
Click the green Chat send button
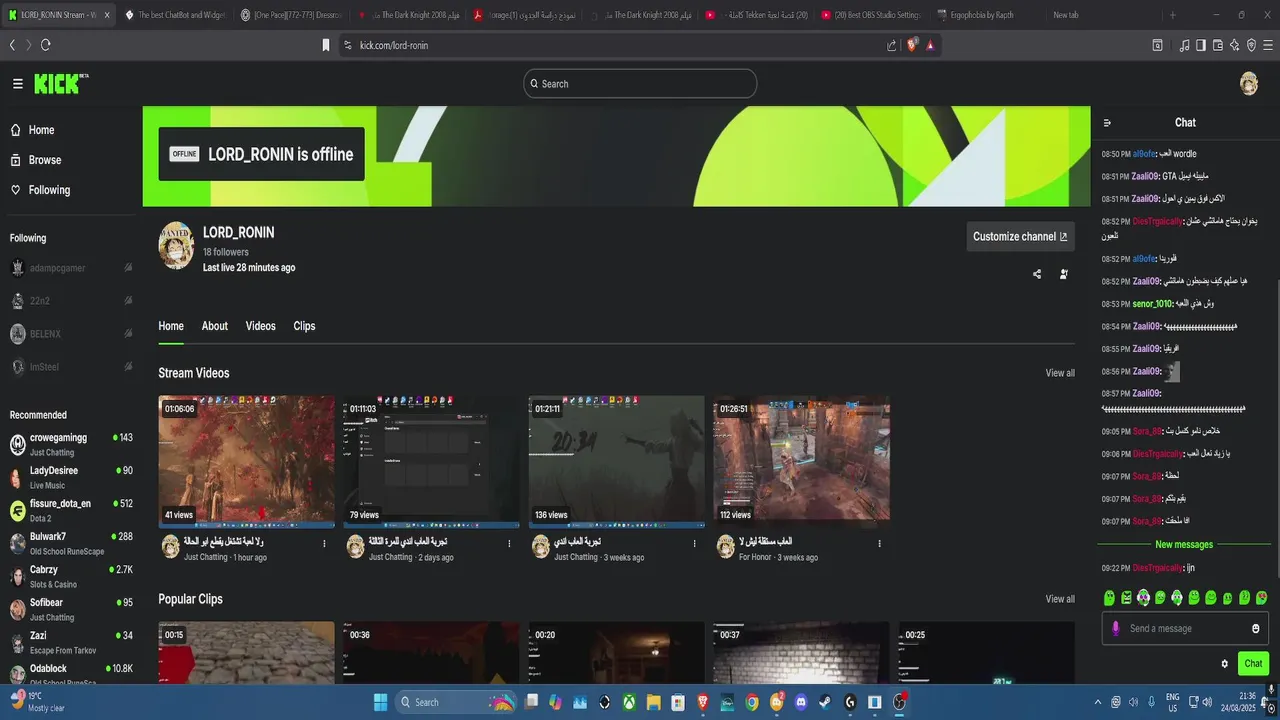pyautogui.click(x=1253, y=664)
